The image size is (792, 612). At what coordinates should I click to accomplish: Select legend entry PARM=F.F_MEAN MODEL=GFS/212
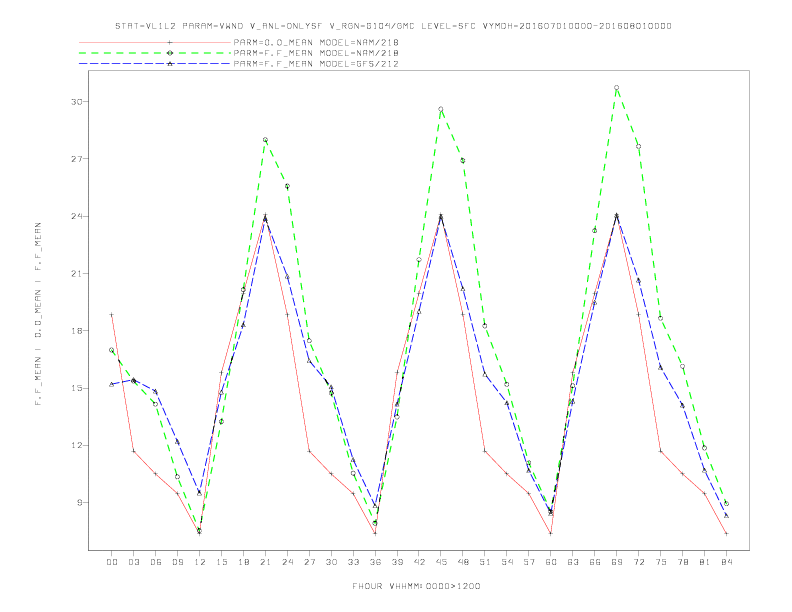click(x=316, y=64)
